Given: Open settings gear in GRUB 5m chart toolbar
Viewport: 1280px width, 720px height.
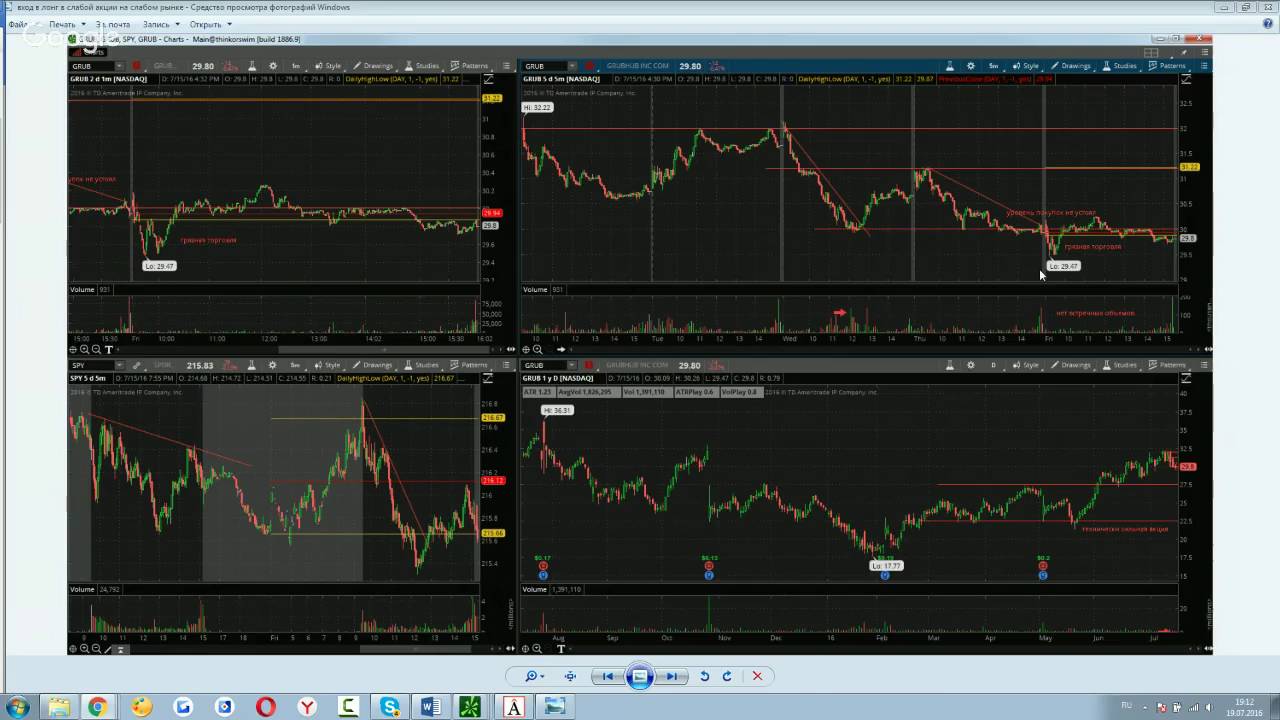Looking at the screenshot, I should point(971,66).
